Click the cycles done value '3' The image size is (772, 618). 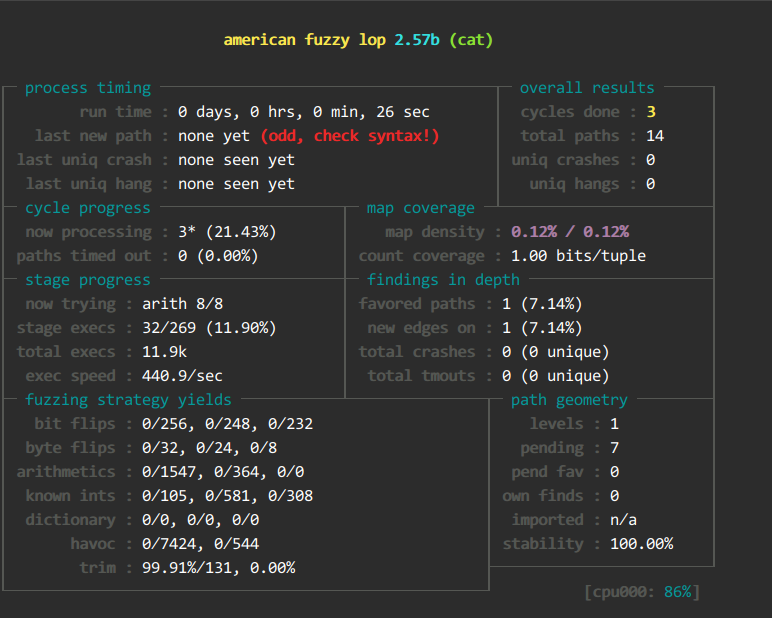point(651,112)
